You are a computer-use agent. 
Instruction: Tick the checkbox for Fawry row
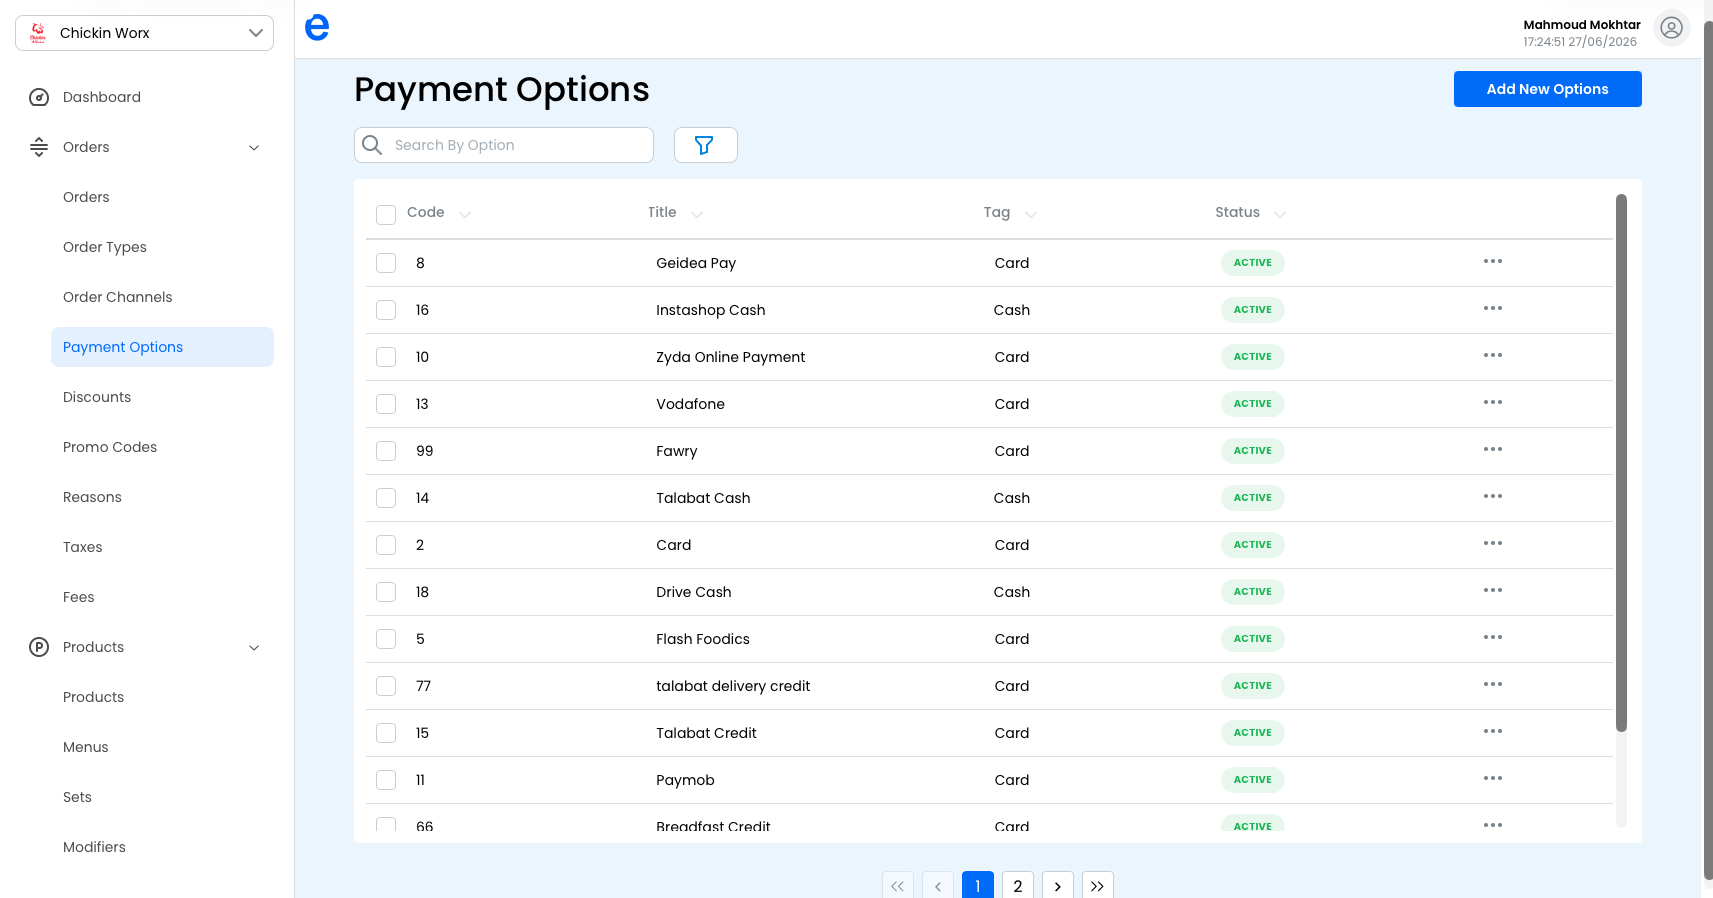point(386,451)
